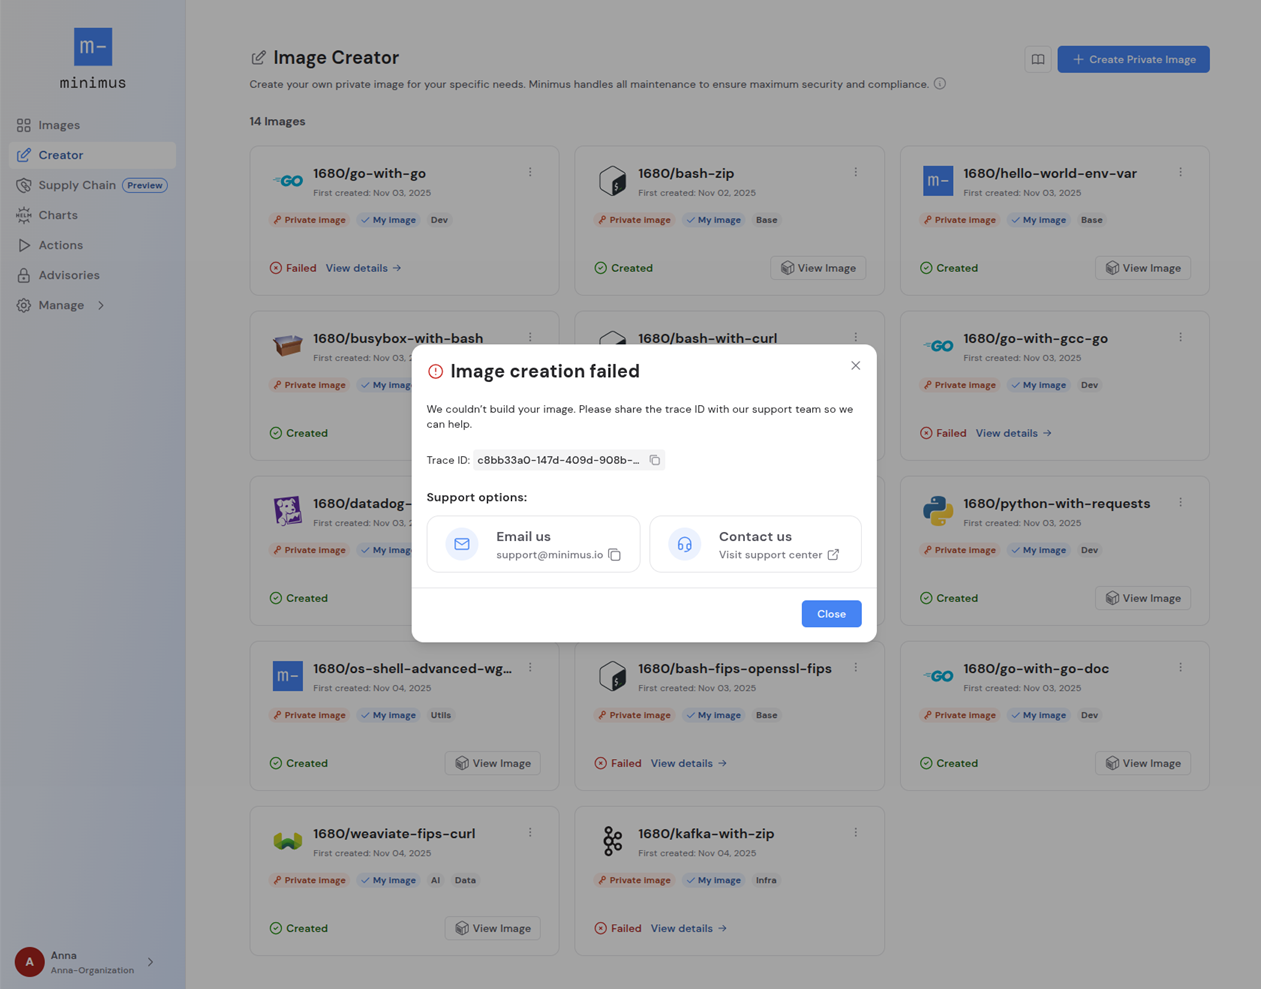Open the Images page from the sidebar
The height and width of the screenshot is (989, 1261).
click(x=22, y=125)
